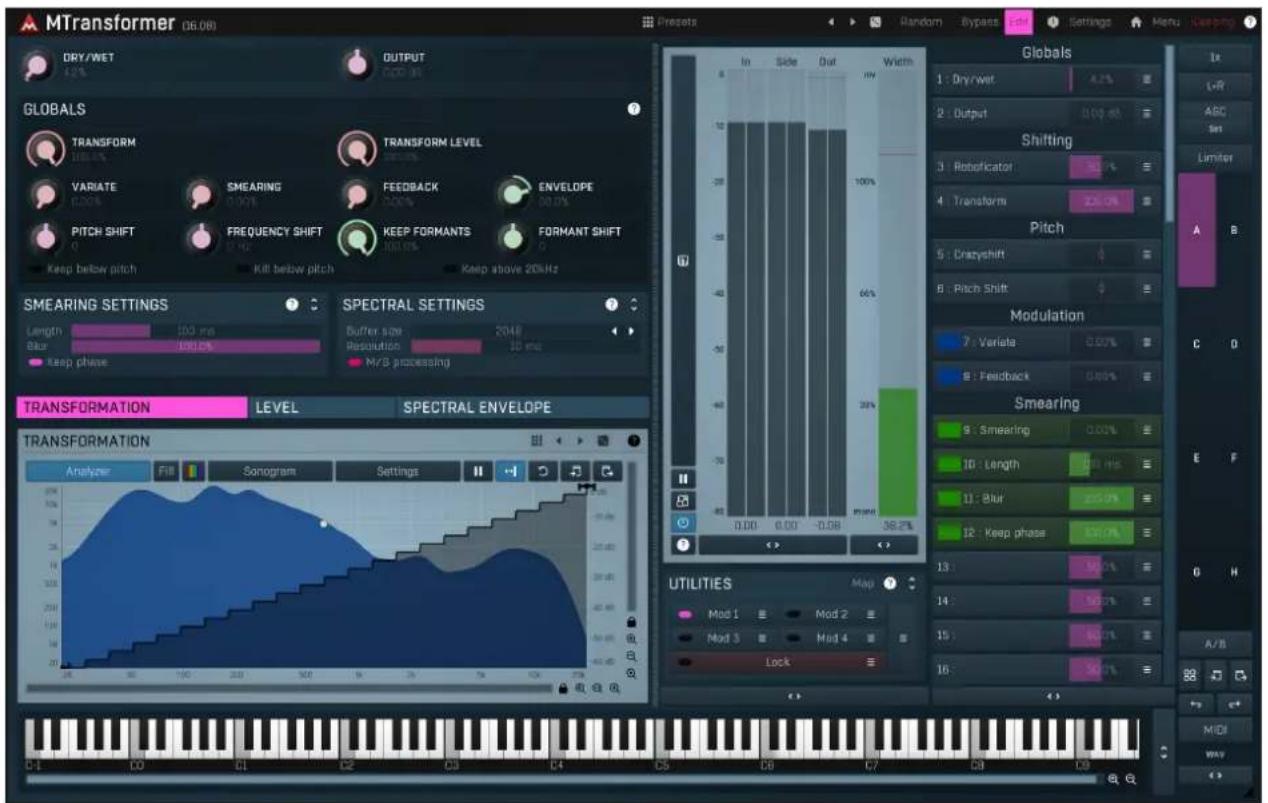Toggle the Mod 4 modulator enable
Viewport: 1268px width, 803px height.
pyautogui.click(x=793, y=637)
